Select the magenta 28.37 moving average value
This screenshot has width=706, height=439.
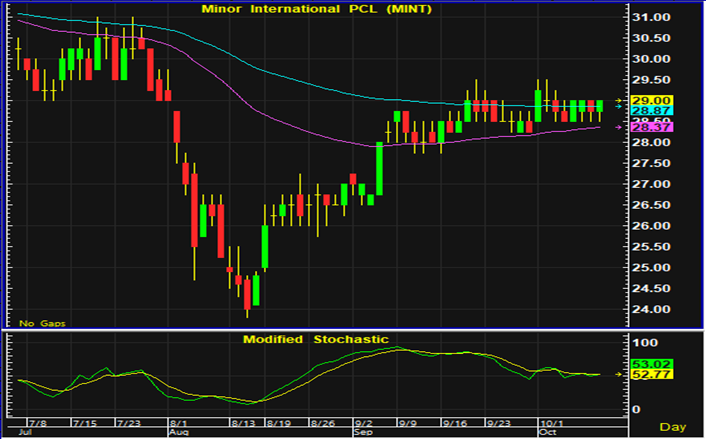(x=652, y=127)
